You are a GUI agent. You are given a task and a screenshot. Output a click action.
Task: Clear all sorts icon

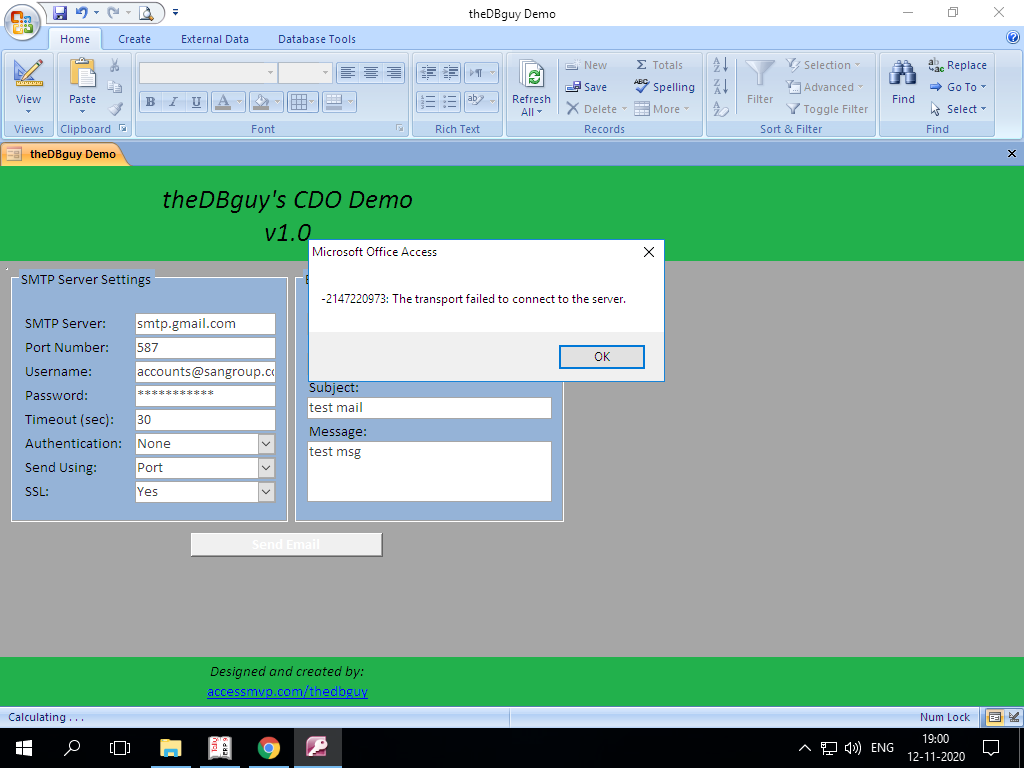click(x=721, y=109)
